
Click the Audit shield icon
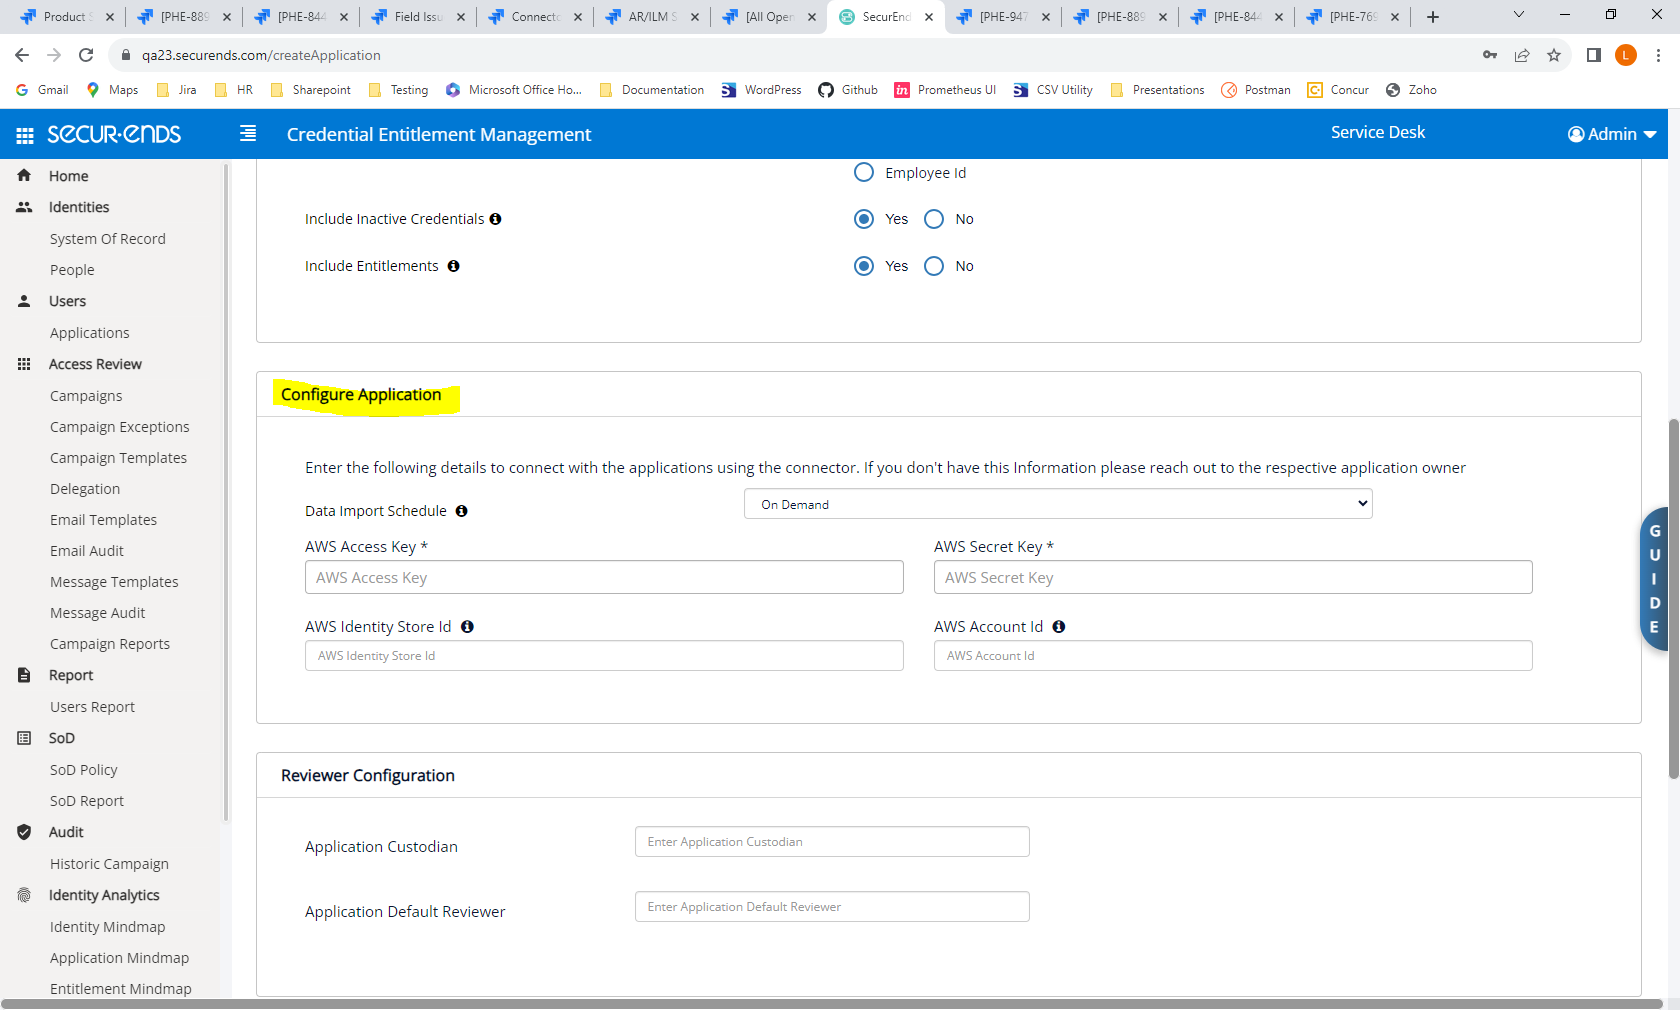click(23, 831)
